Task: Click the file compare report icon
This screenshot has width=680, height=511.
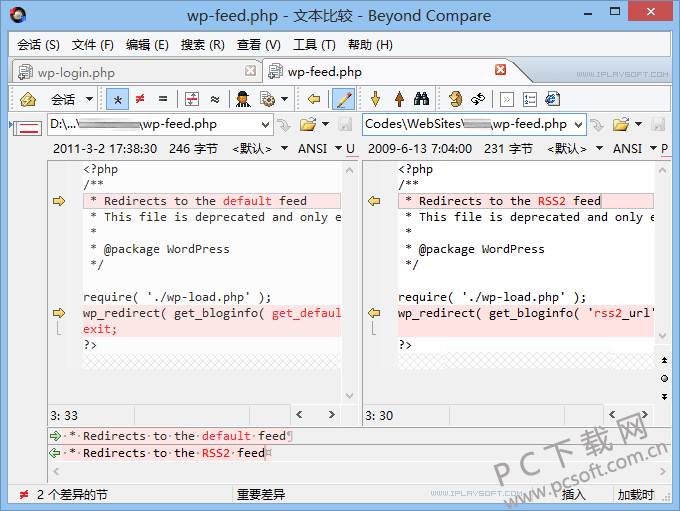Action: [x=553, y=99]
